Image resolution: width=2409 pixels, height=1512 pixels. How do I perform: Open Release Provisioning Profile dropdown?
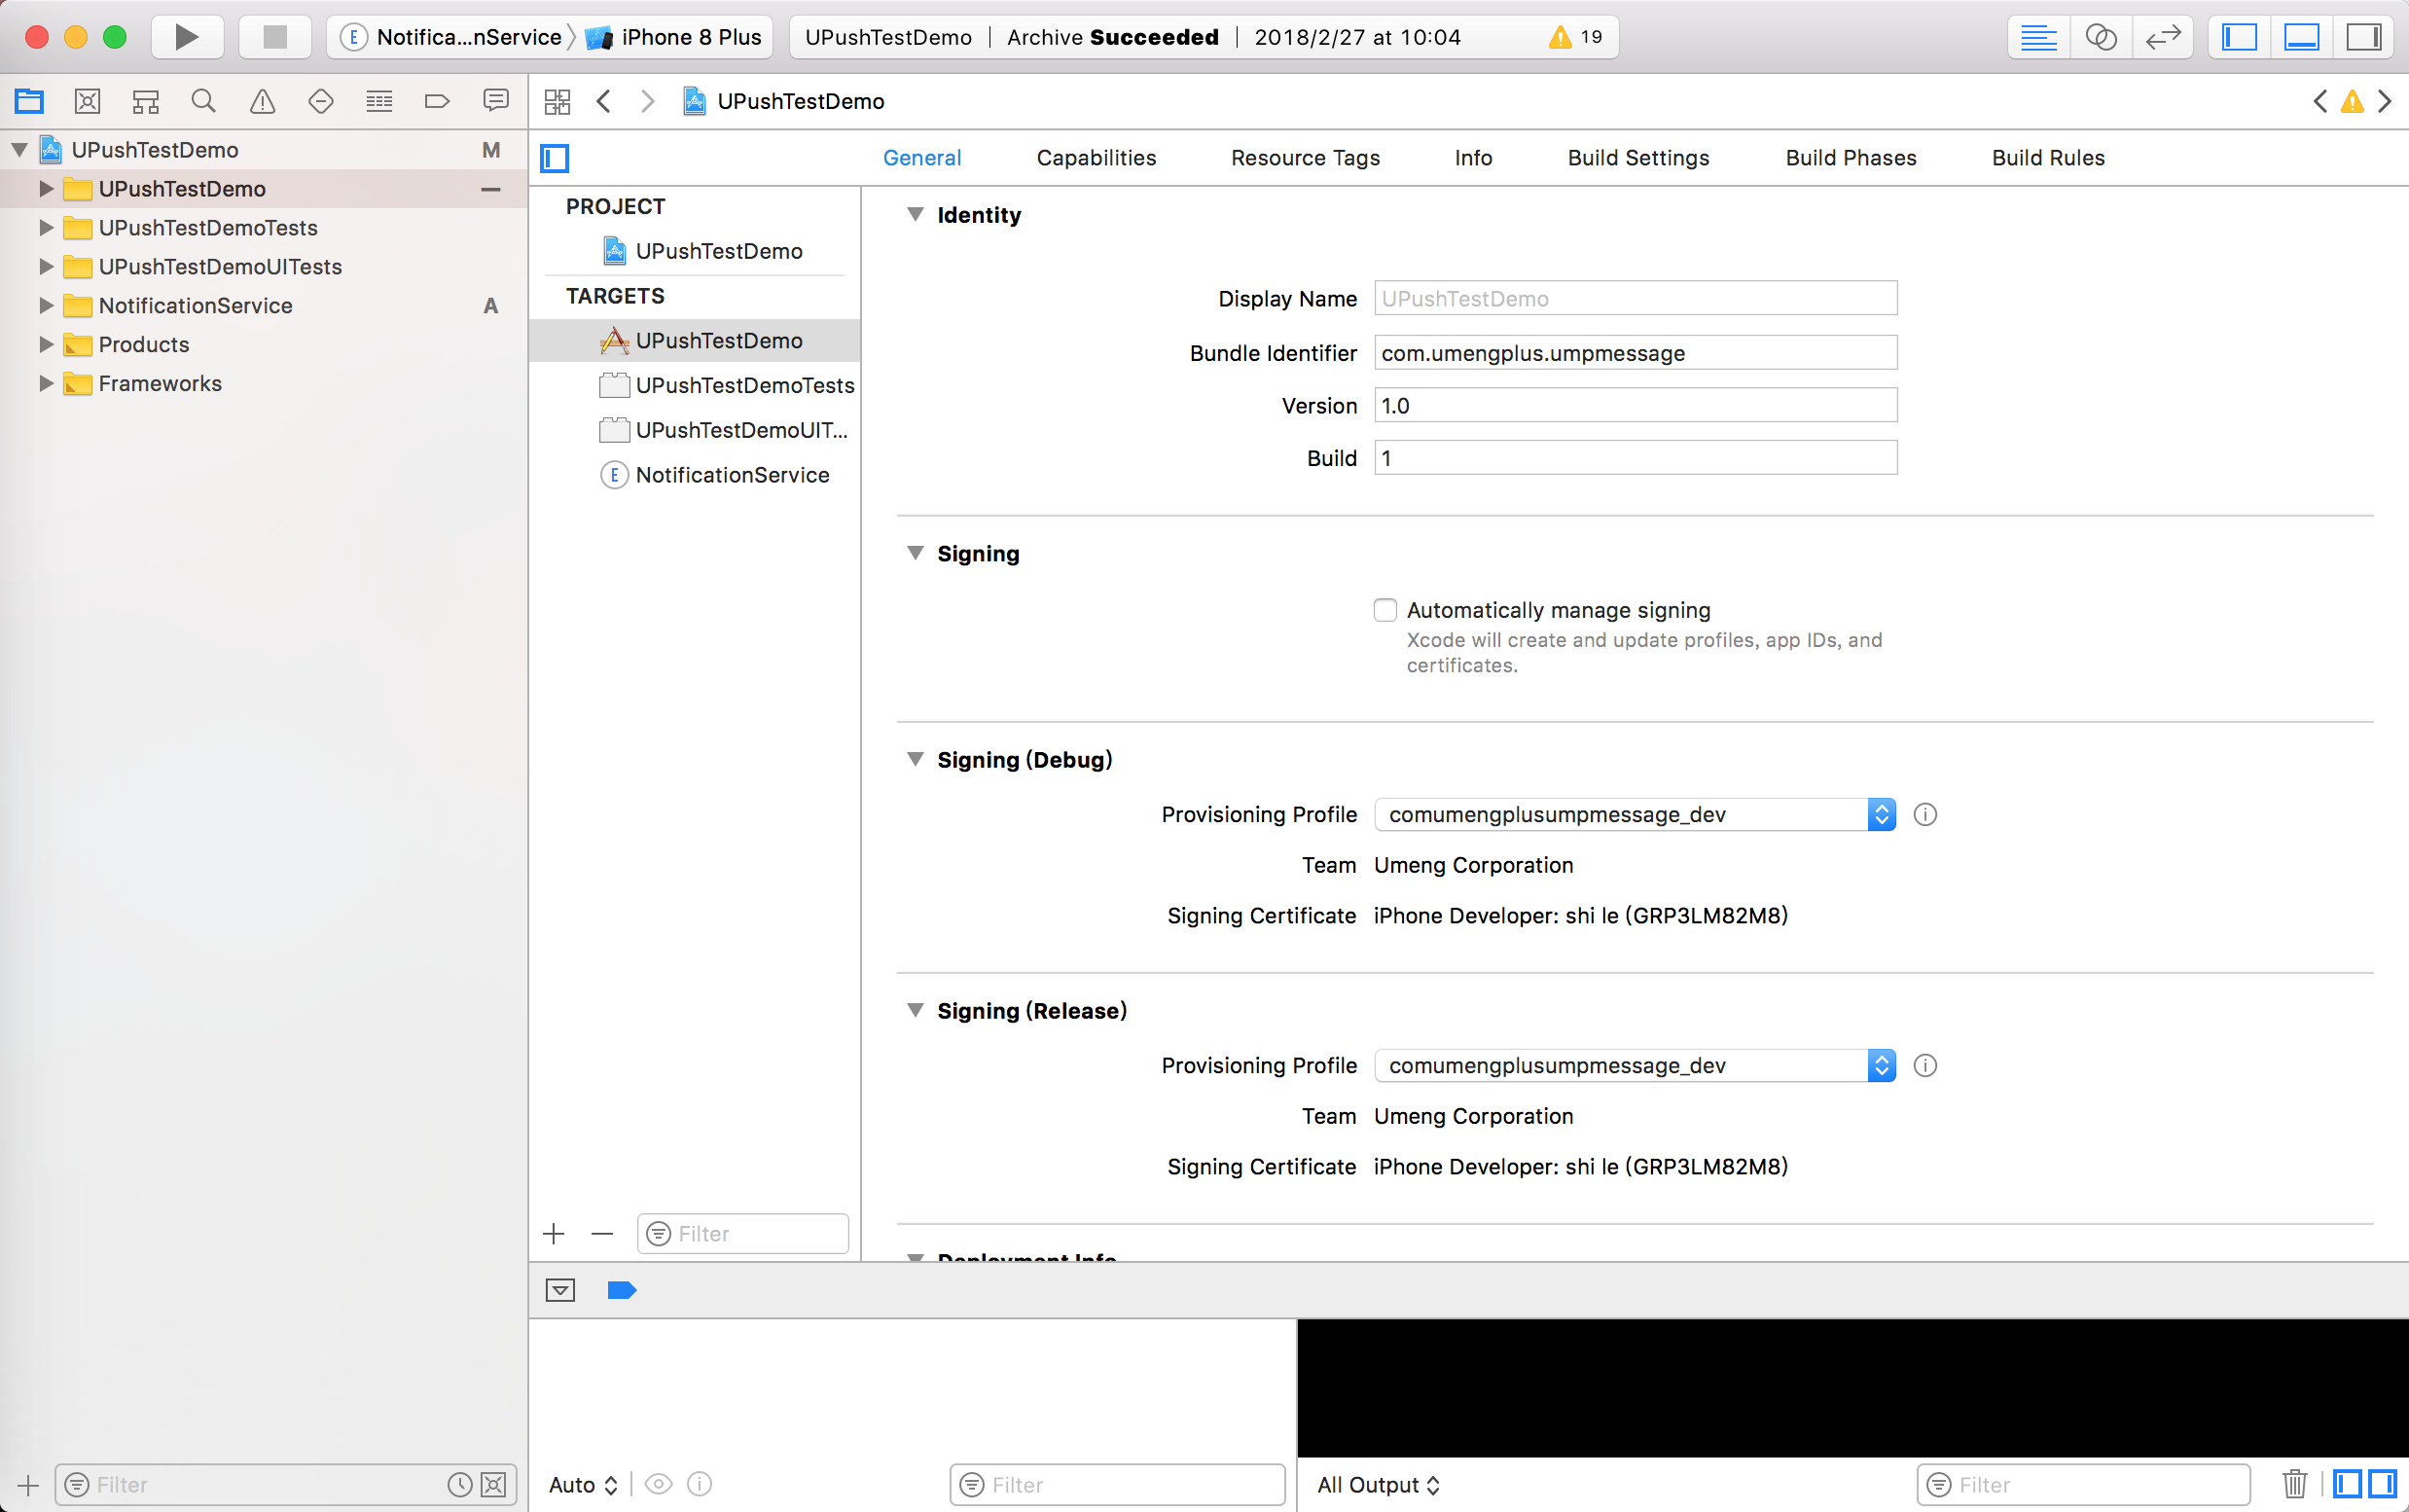tap(1635, 1066)
